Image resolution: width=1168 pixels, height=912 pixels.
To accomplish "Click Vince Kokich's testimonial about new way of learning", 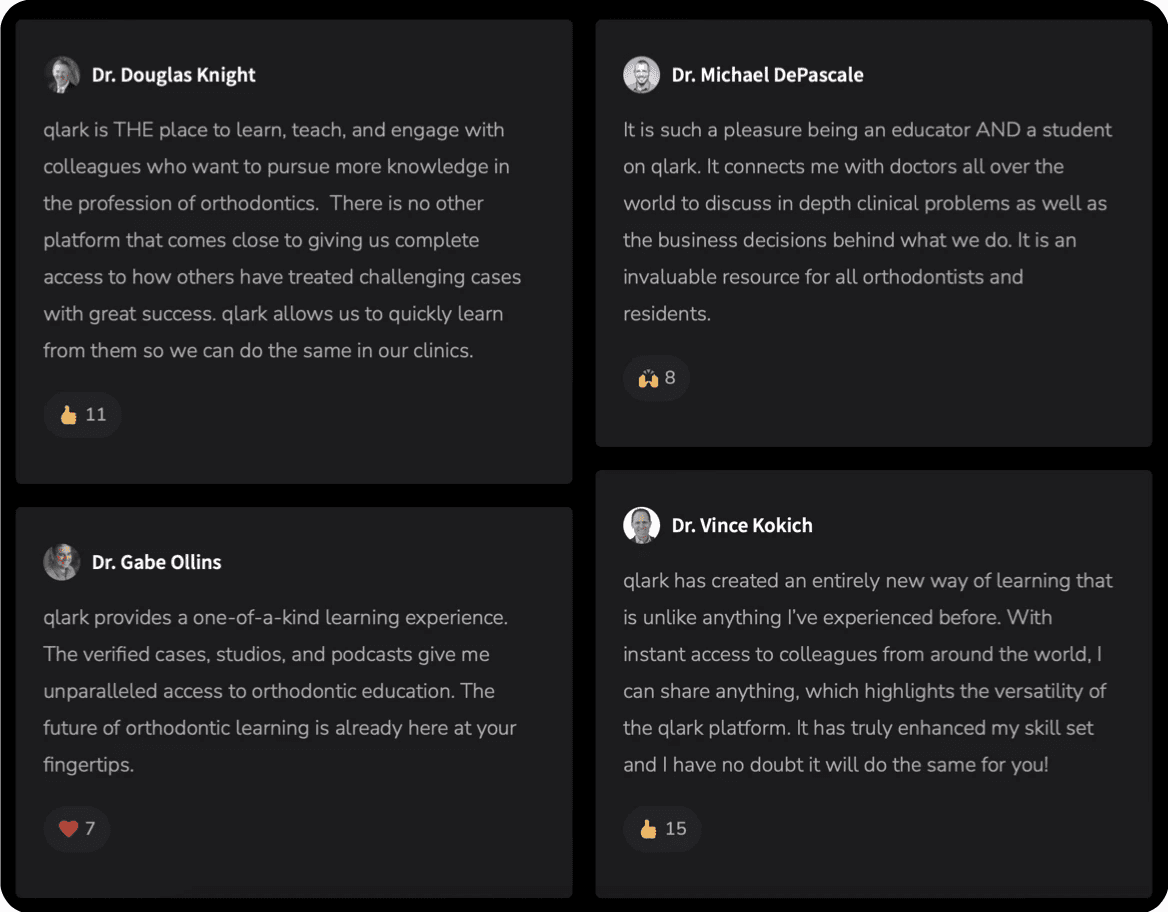I will [x=868, y=673].
